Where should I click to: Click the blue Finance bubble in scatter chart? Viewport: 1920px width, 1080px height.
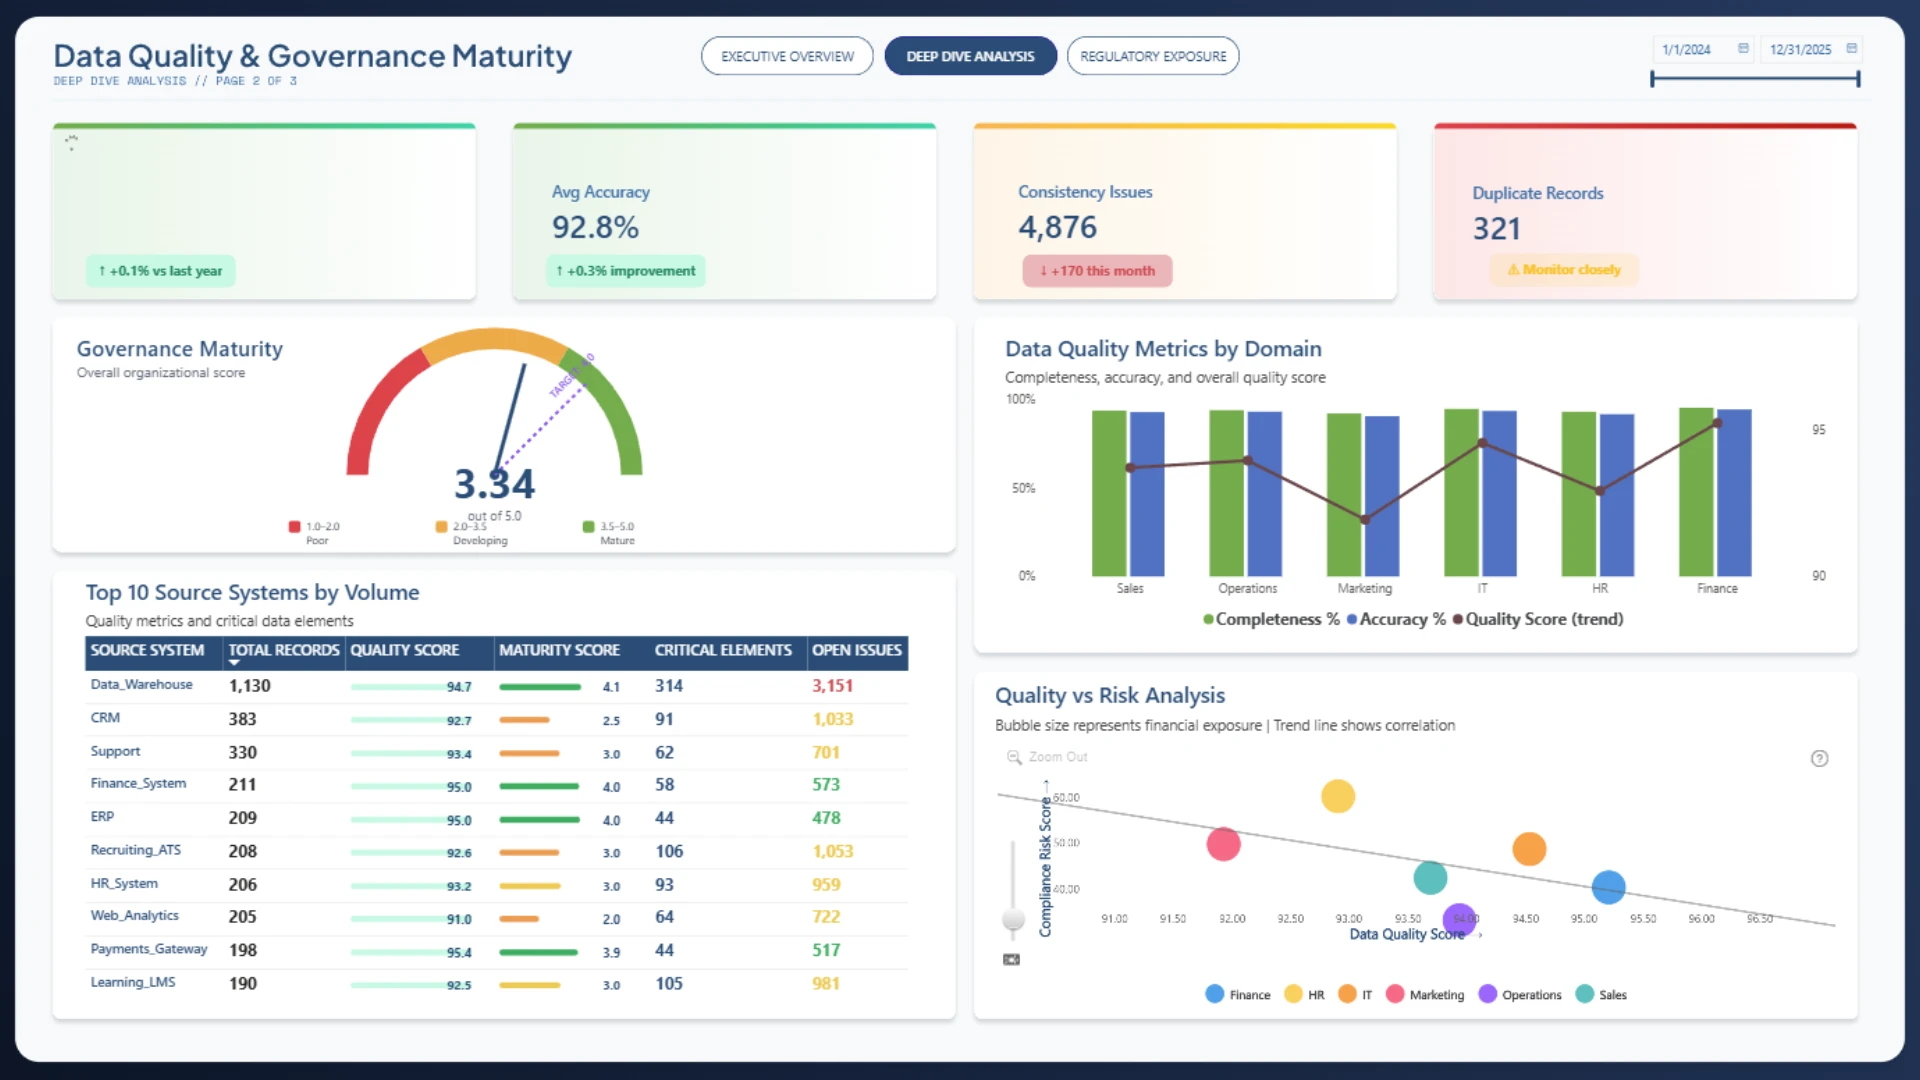pos(1608,886)
